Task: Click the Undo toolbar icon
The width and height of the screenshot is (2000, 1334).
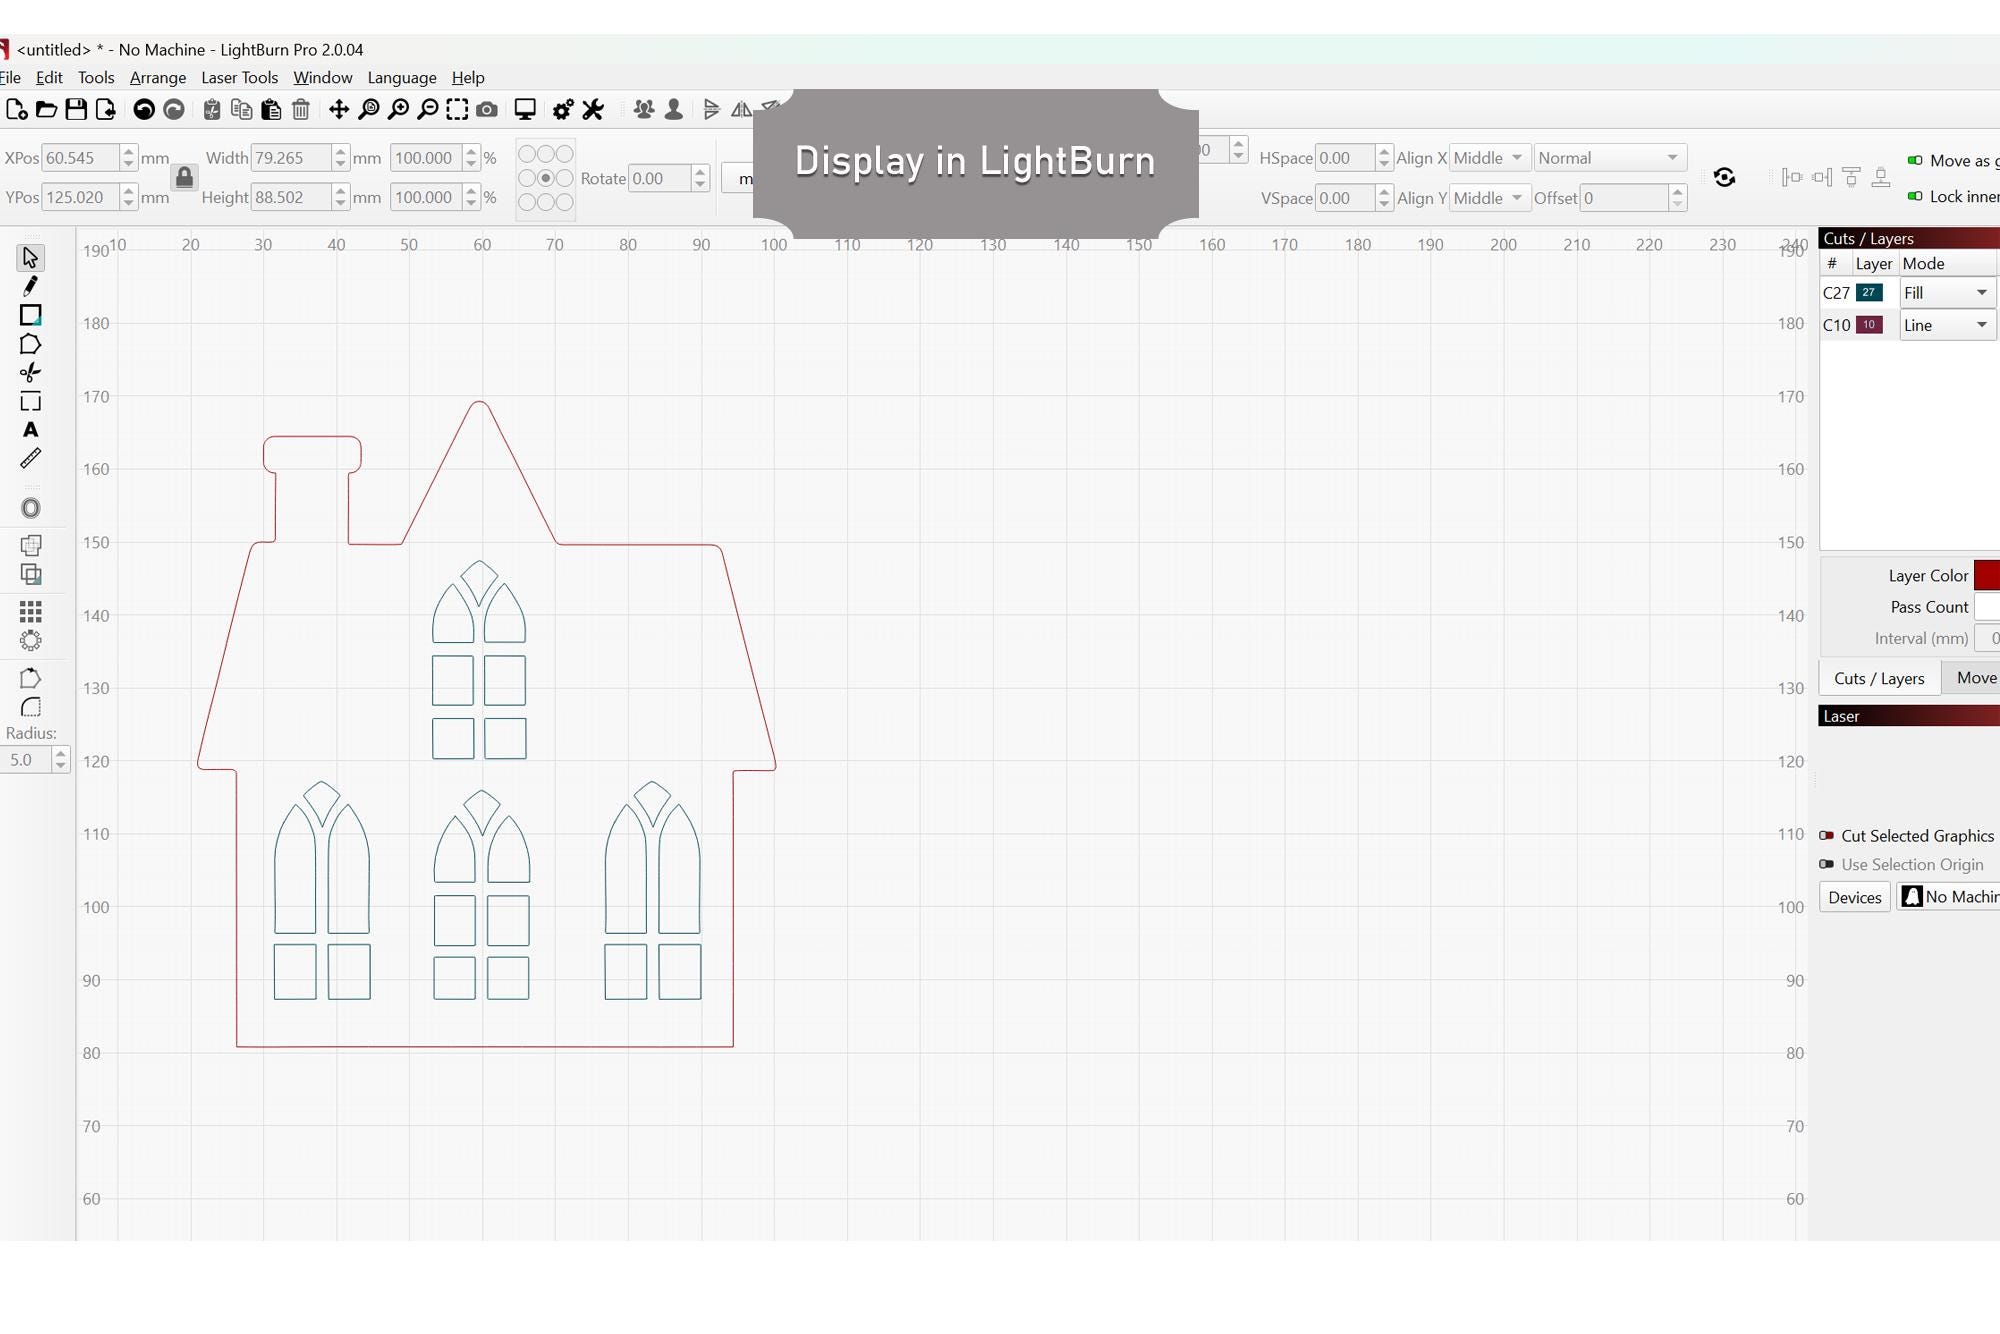Action: tap(144, 110)
